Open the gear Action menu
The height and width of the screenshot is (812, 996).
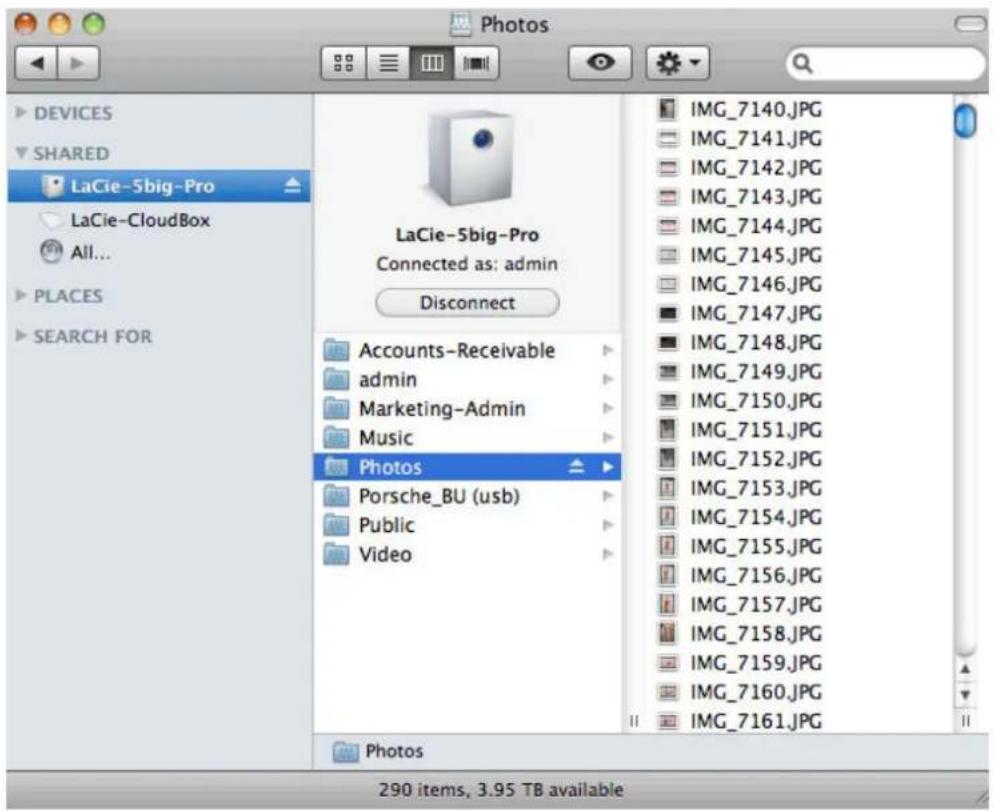pos(678,63)
